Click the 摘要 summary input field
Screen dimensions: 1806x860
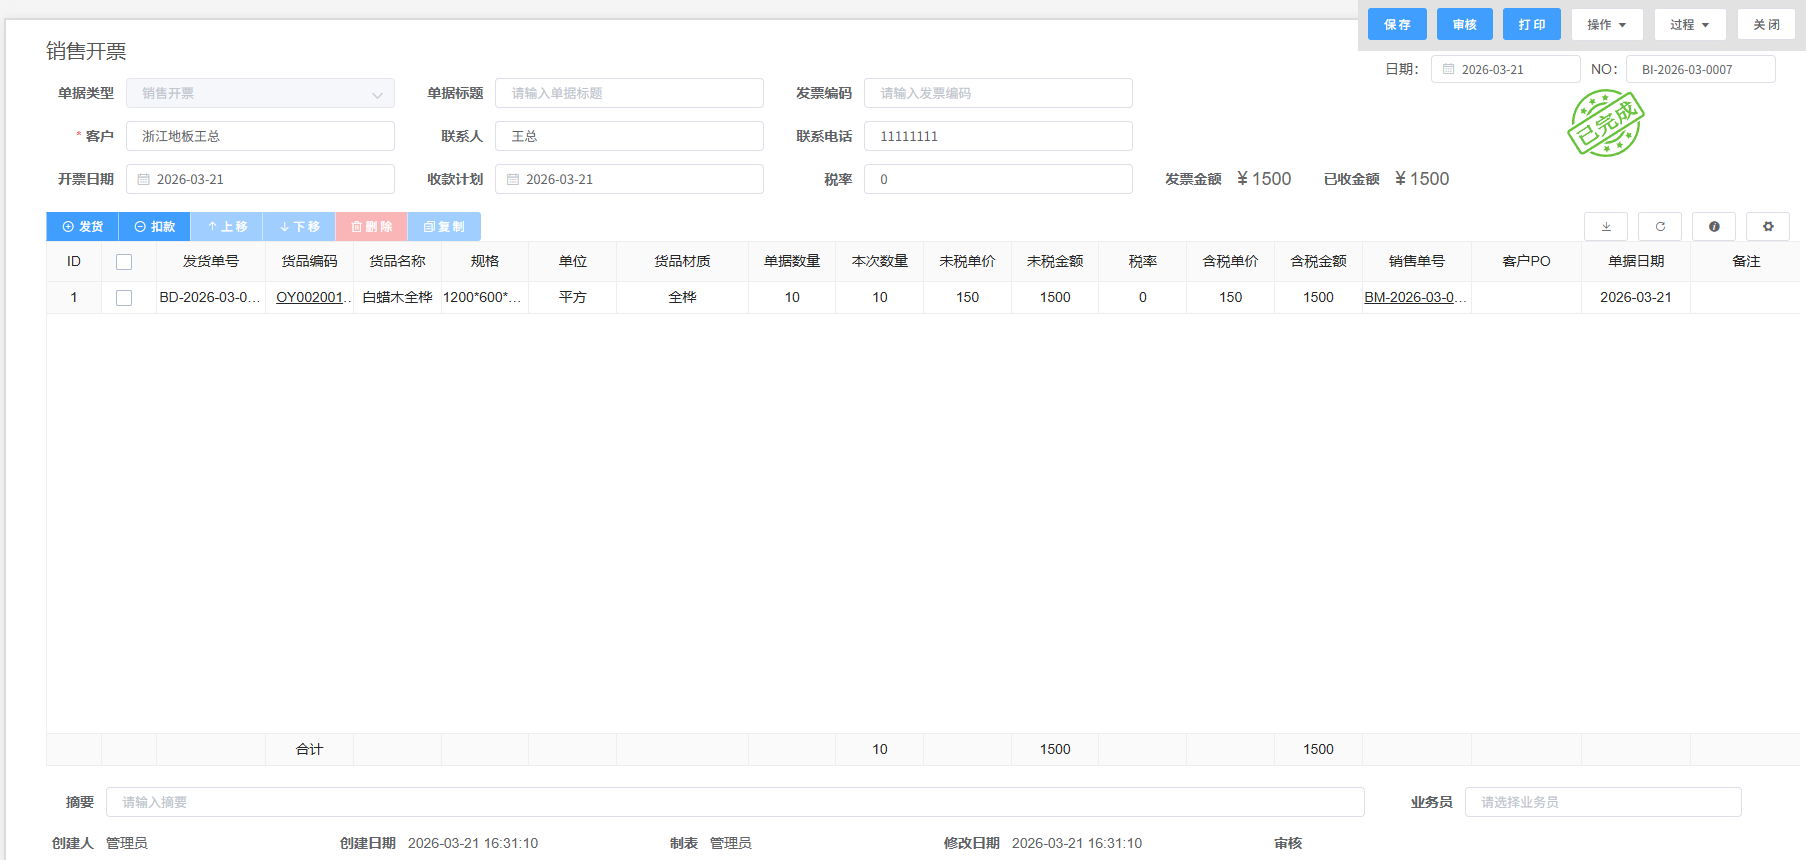pyautogui.click(x=735, y=802)
